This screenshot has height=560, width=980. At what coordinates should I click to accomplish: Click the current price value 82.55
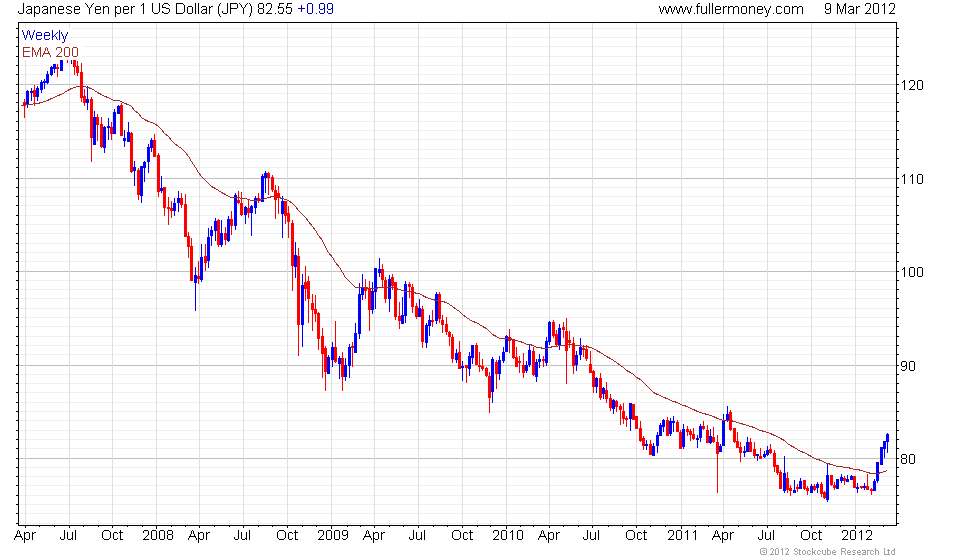tap(275, 9)
